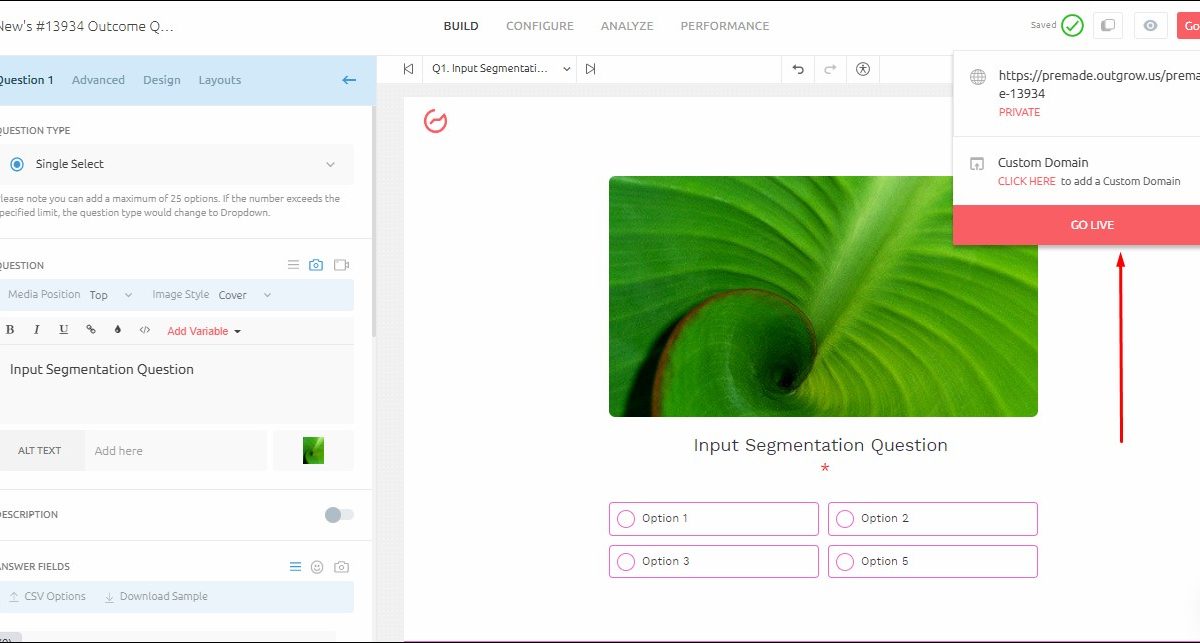Click the text color droplet icon
The image size is (1200, 643).
tap(118, 330)
